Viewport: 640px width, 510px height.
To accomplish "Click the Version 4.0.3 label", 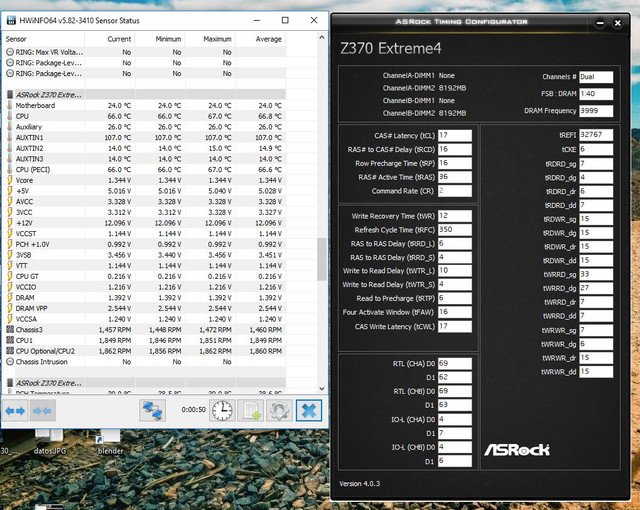I will click(359, 483).
